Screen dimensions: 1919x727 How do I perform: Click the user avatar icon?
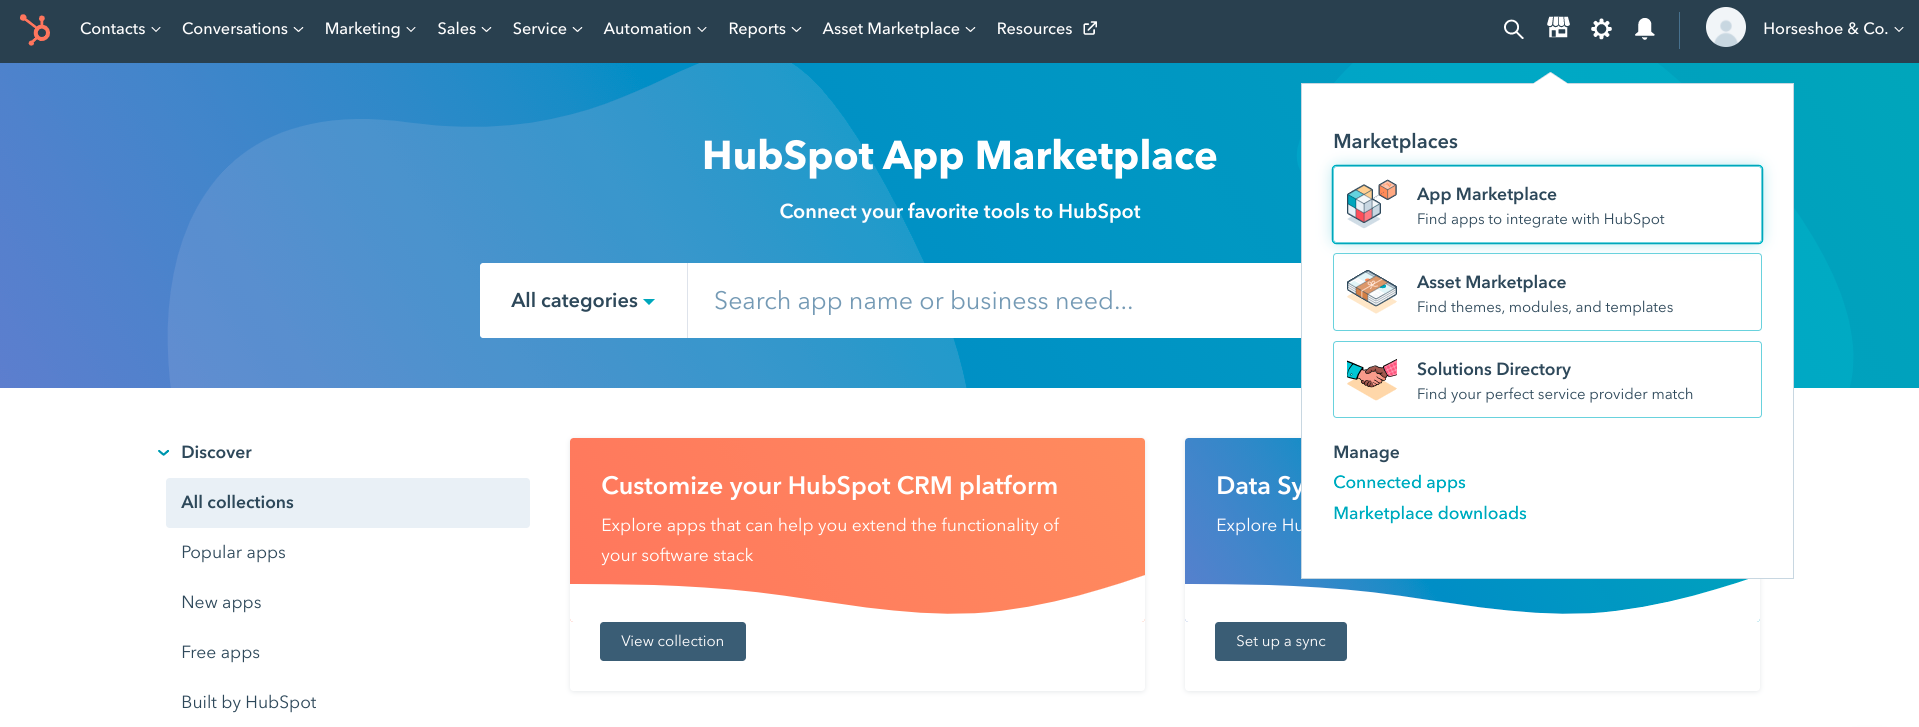click(1725, 28)
